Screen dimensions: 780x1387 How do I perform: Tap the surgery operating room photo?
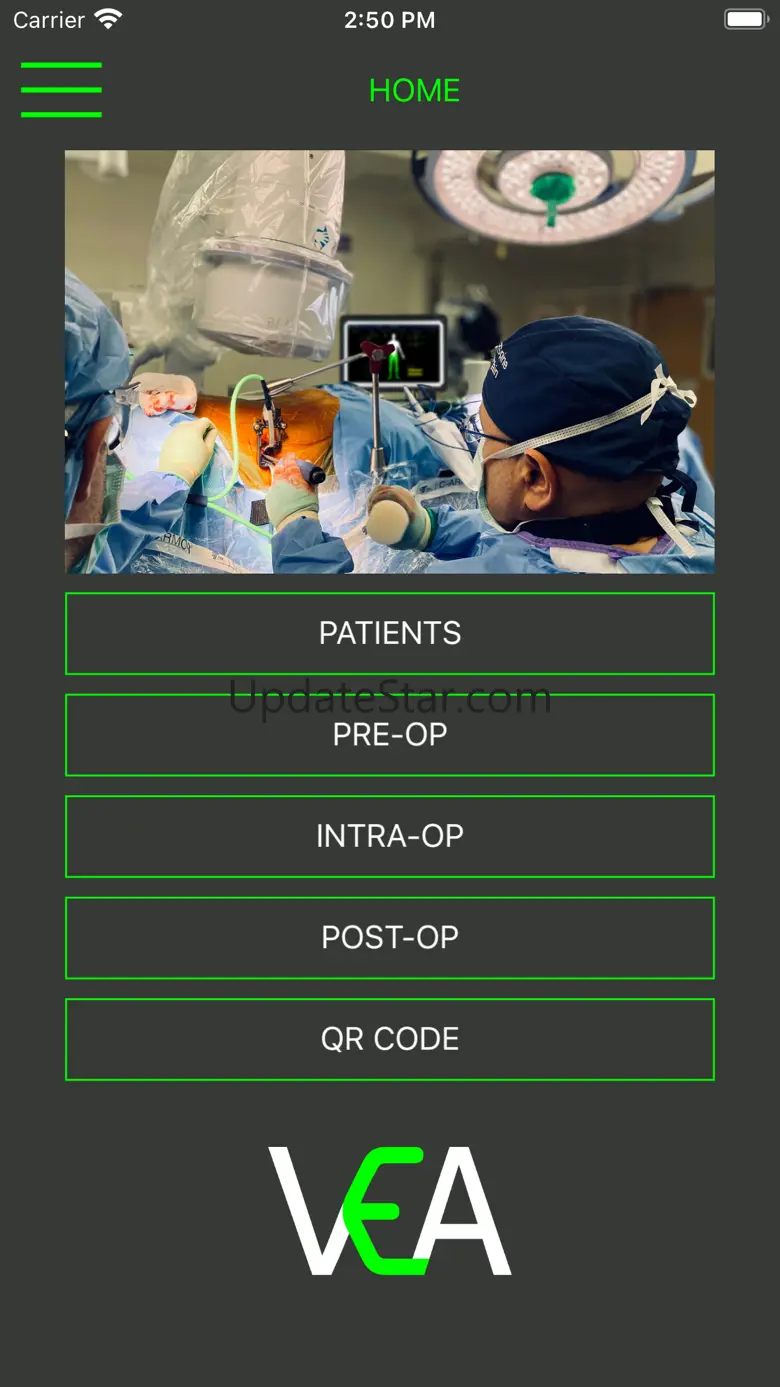coord(390,362)
